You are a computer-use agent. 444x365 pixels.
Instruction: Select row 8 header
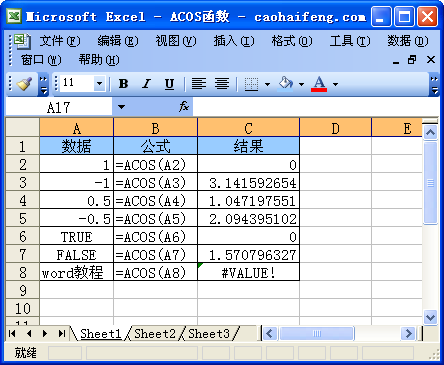click(23, 272)
